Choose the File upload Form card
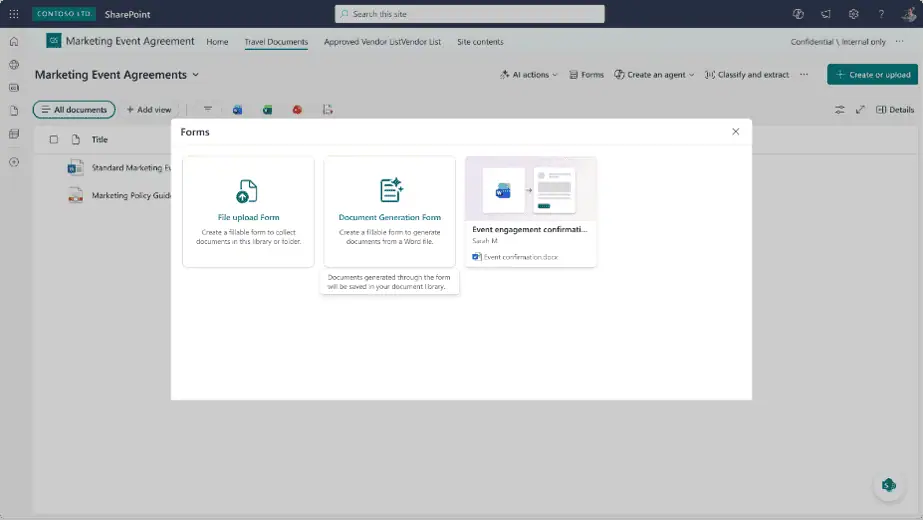 (248, 211)
